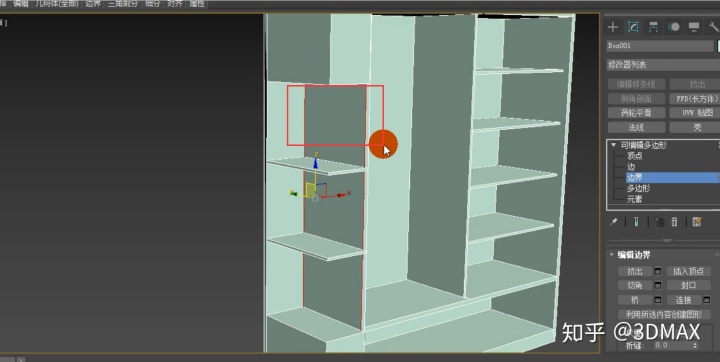Switch to the Modify panel icon
The height and width of the screenshot is (362, 720).
[x=633, y=27]
